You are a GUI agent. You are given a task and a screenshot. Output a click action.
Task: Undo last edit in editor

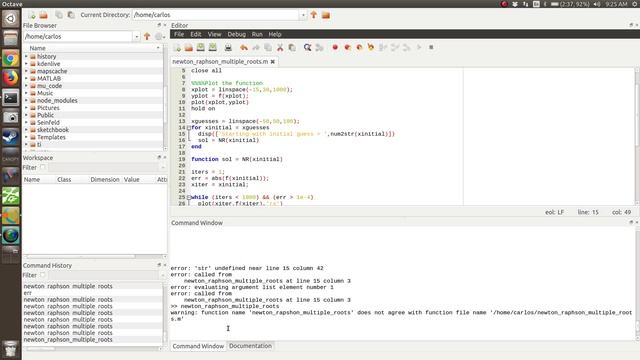point(244,47)
